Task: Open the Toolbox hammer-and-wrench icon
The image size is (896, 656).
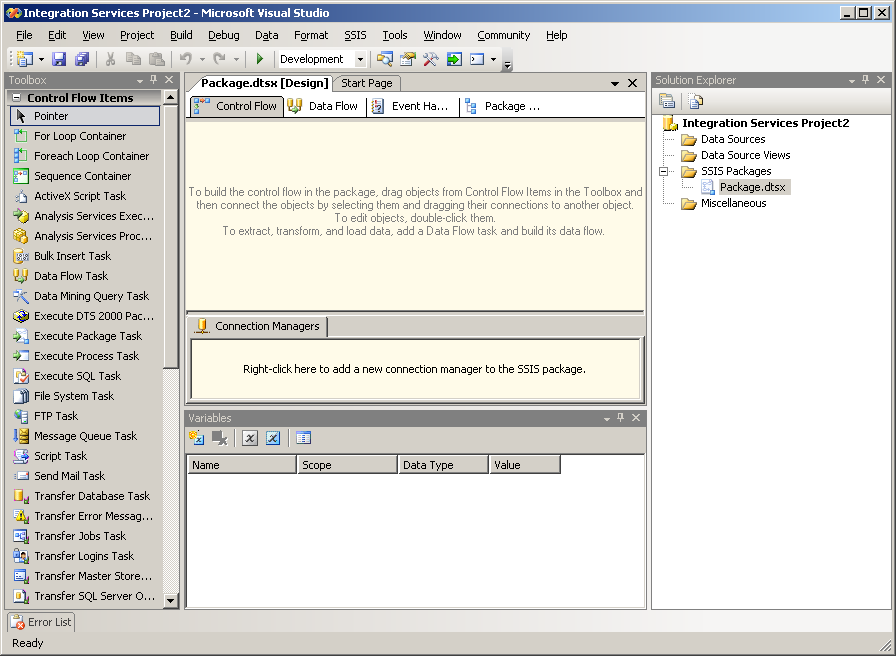Action: (x=430, y=59)
